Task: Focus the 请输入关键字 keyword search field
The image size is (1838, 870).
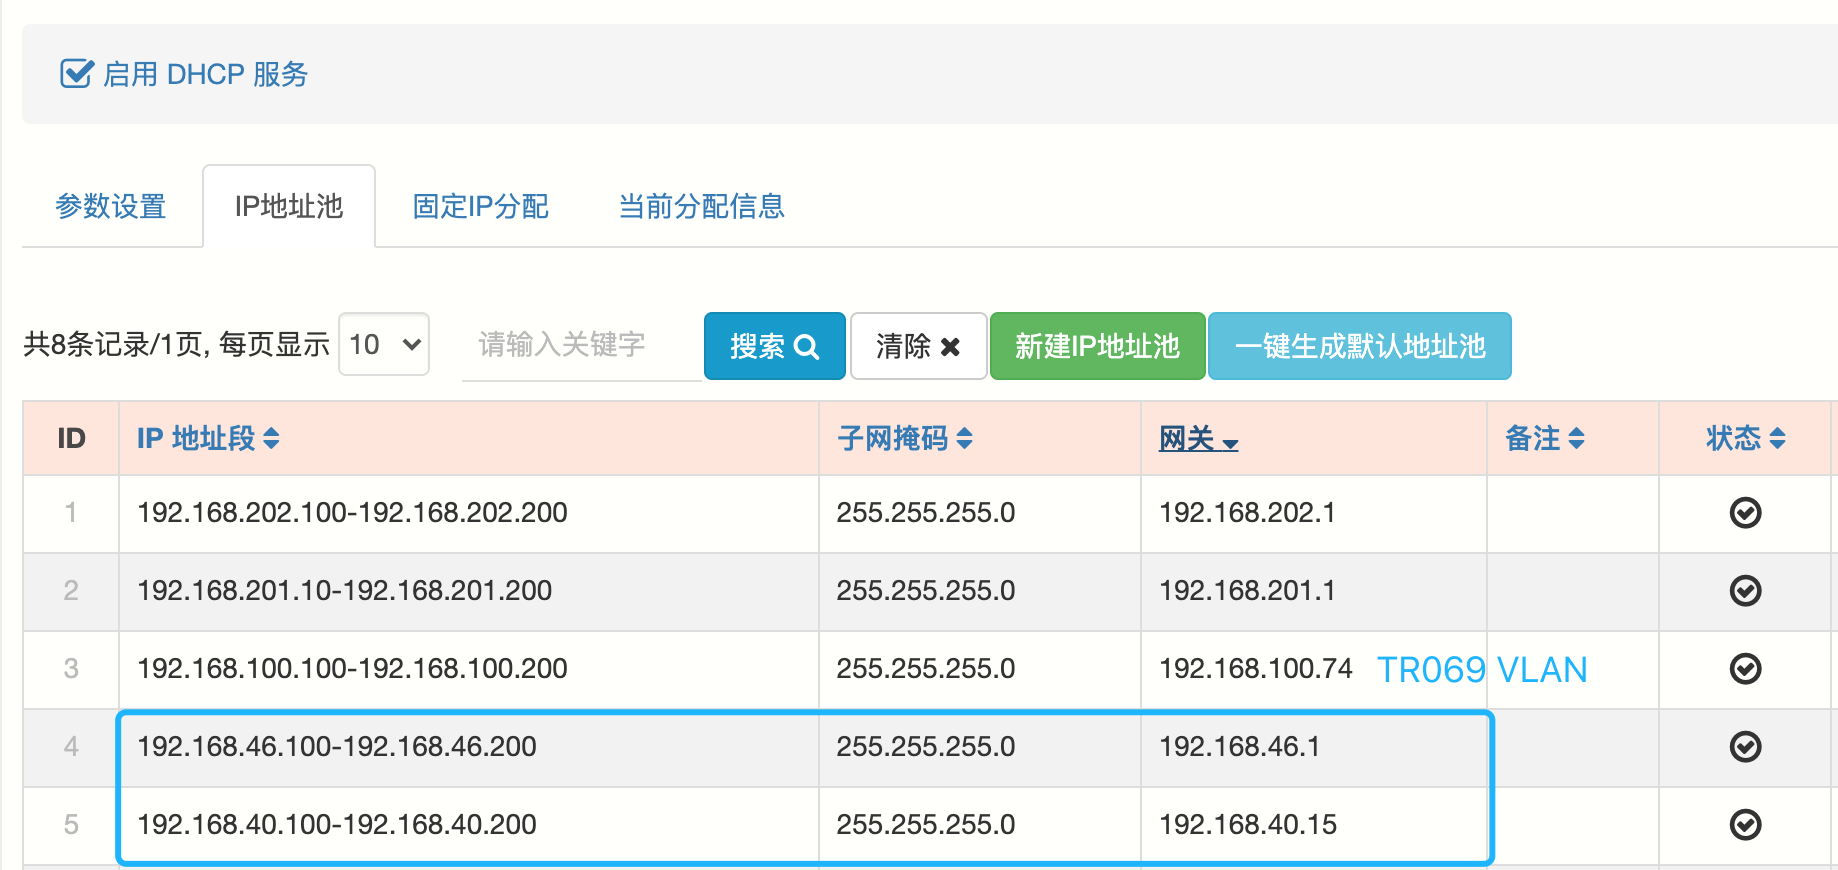Action: [580, 345]
